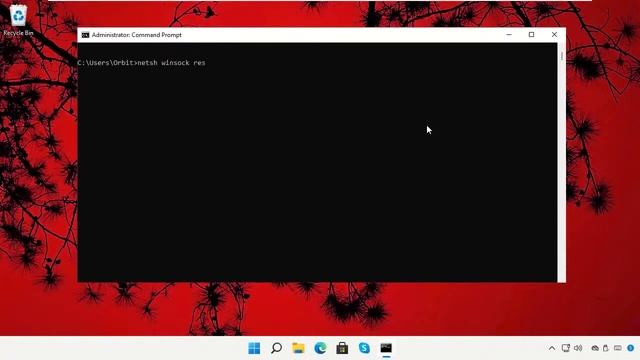The width and height of the screenshot is (640, 360).
Task: Open Microsoft Store from taskbar
Action: coord(342,348)
